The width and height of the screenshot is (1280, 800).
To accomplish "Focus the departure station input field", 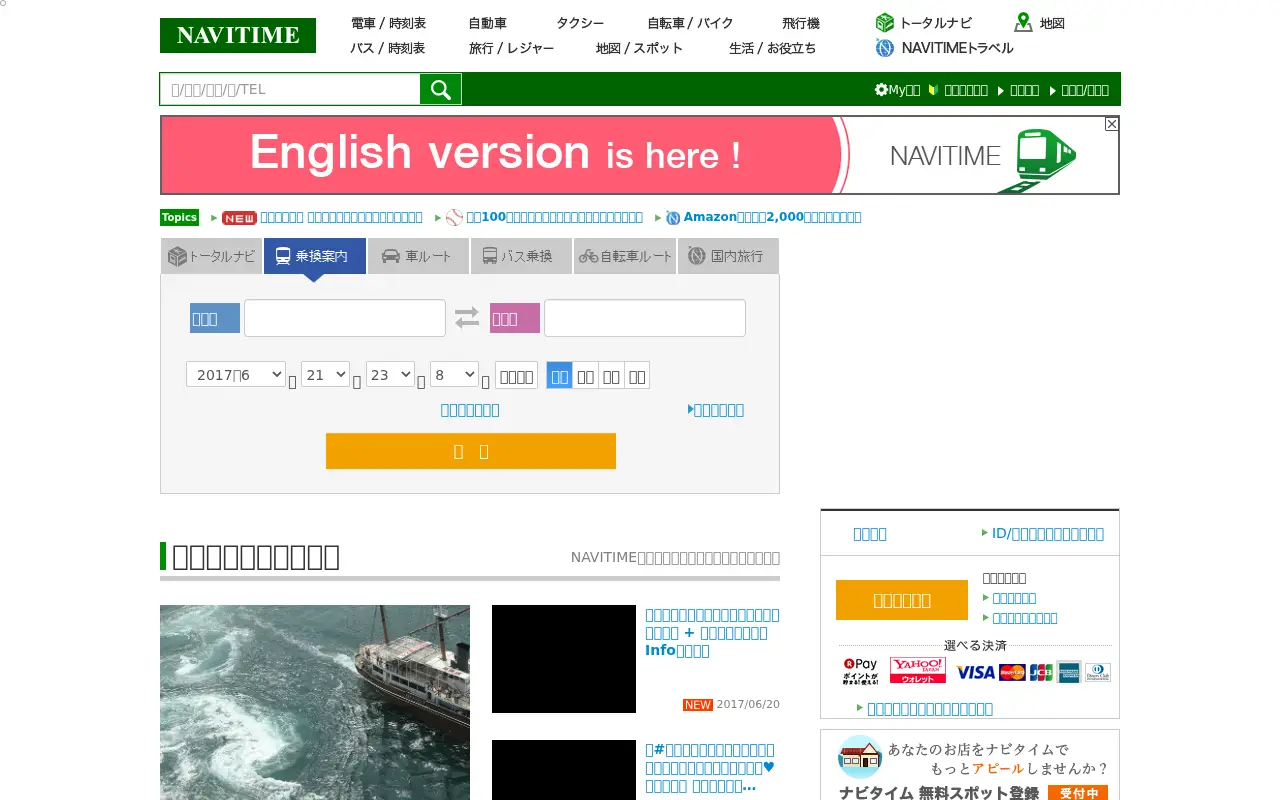I will point(345,318).
